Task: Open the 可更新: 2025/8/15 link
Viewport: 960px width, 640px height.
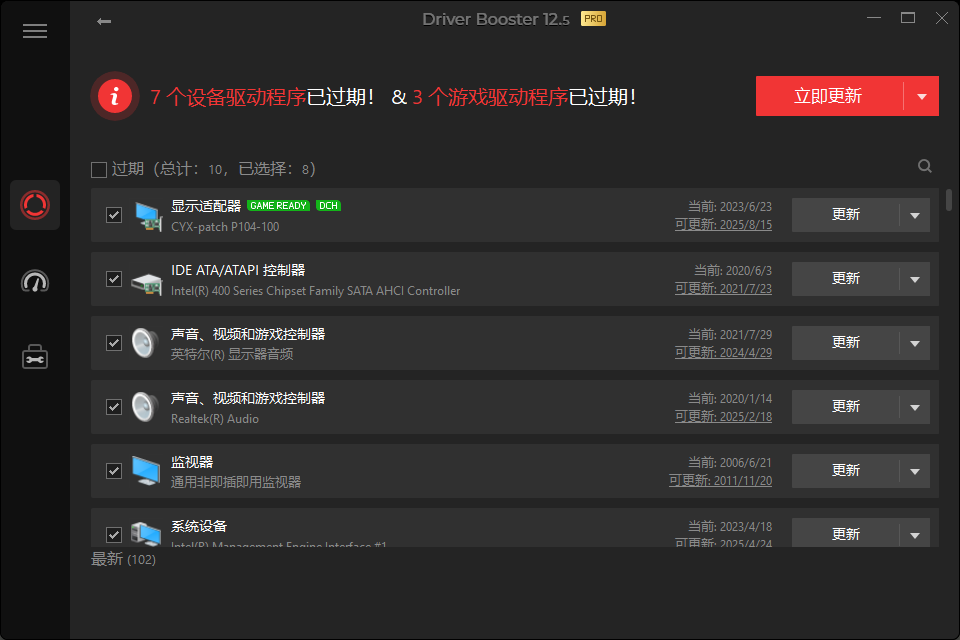Action: click(x=723, y=225)
